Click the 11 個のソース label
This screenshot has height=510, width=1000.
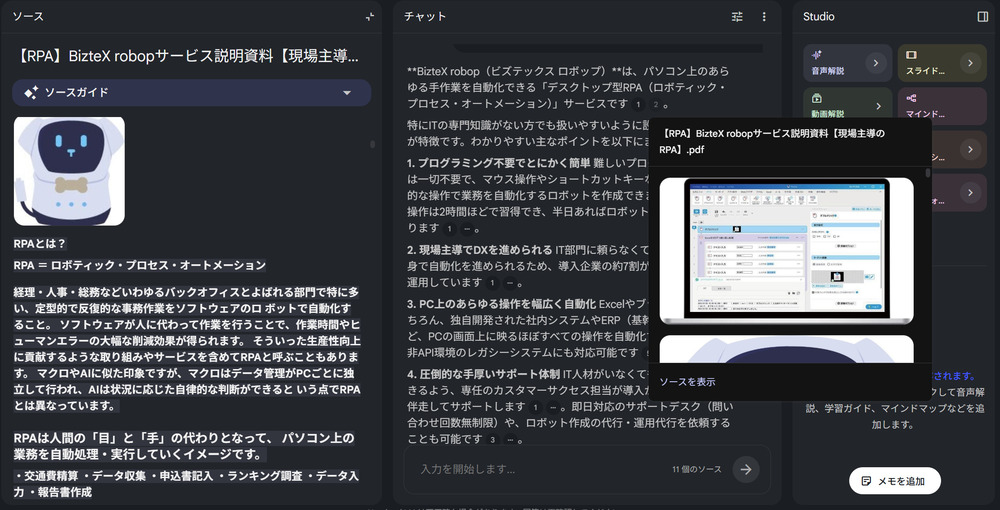[696, 469]
